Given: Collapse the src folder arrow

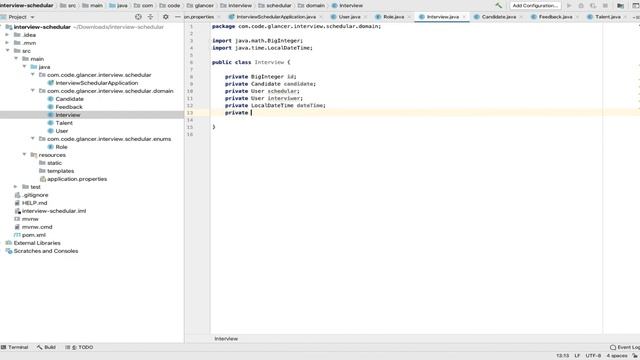Looking at the screenshot, I should coord(8,51).
